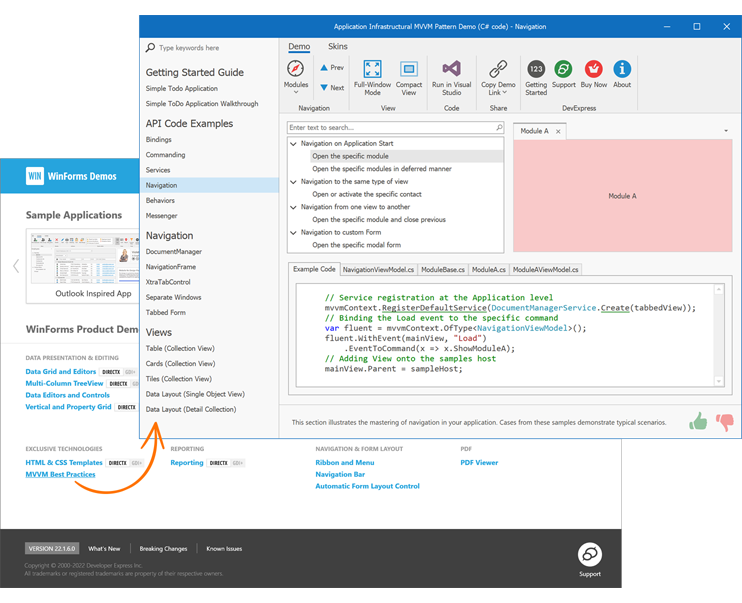Viewport: 742px width, 603px height.
Task: Click the green Support ribbon icon
Action: click(x=563, y=69)
